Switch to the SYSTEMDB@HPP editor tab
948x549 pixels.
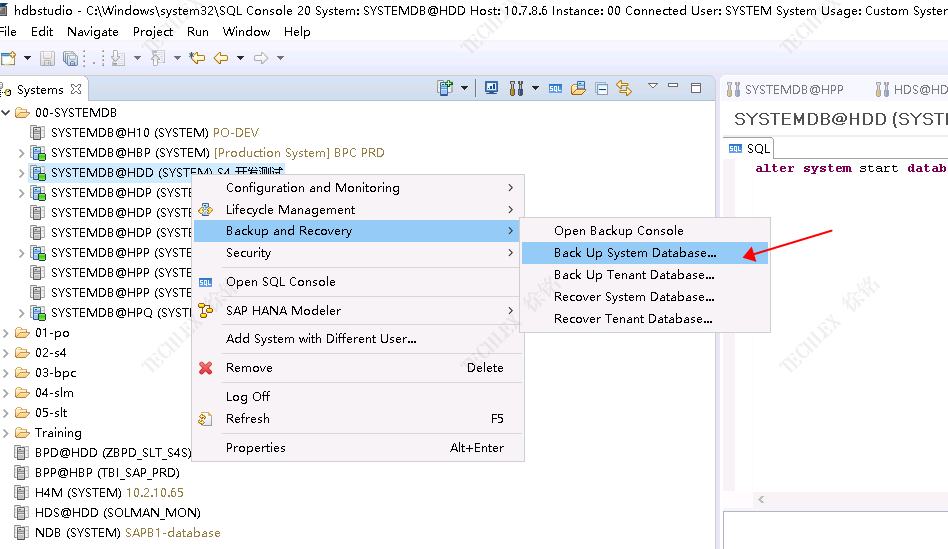click(x=793, y=90)
